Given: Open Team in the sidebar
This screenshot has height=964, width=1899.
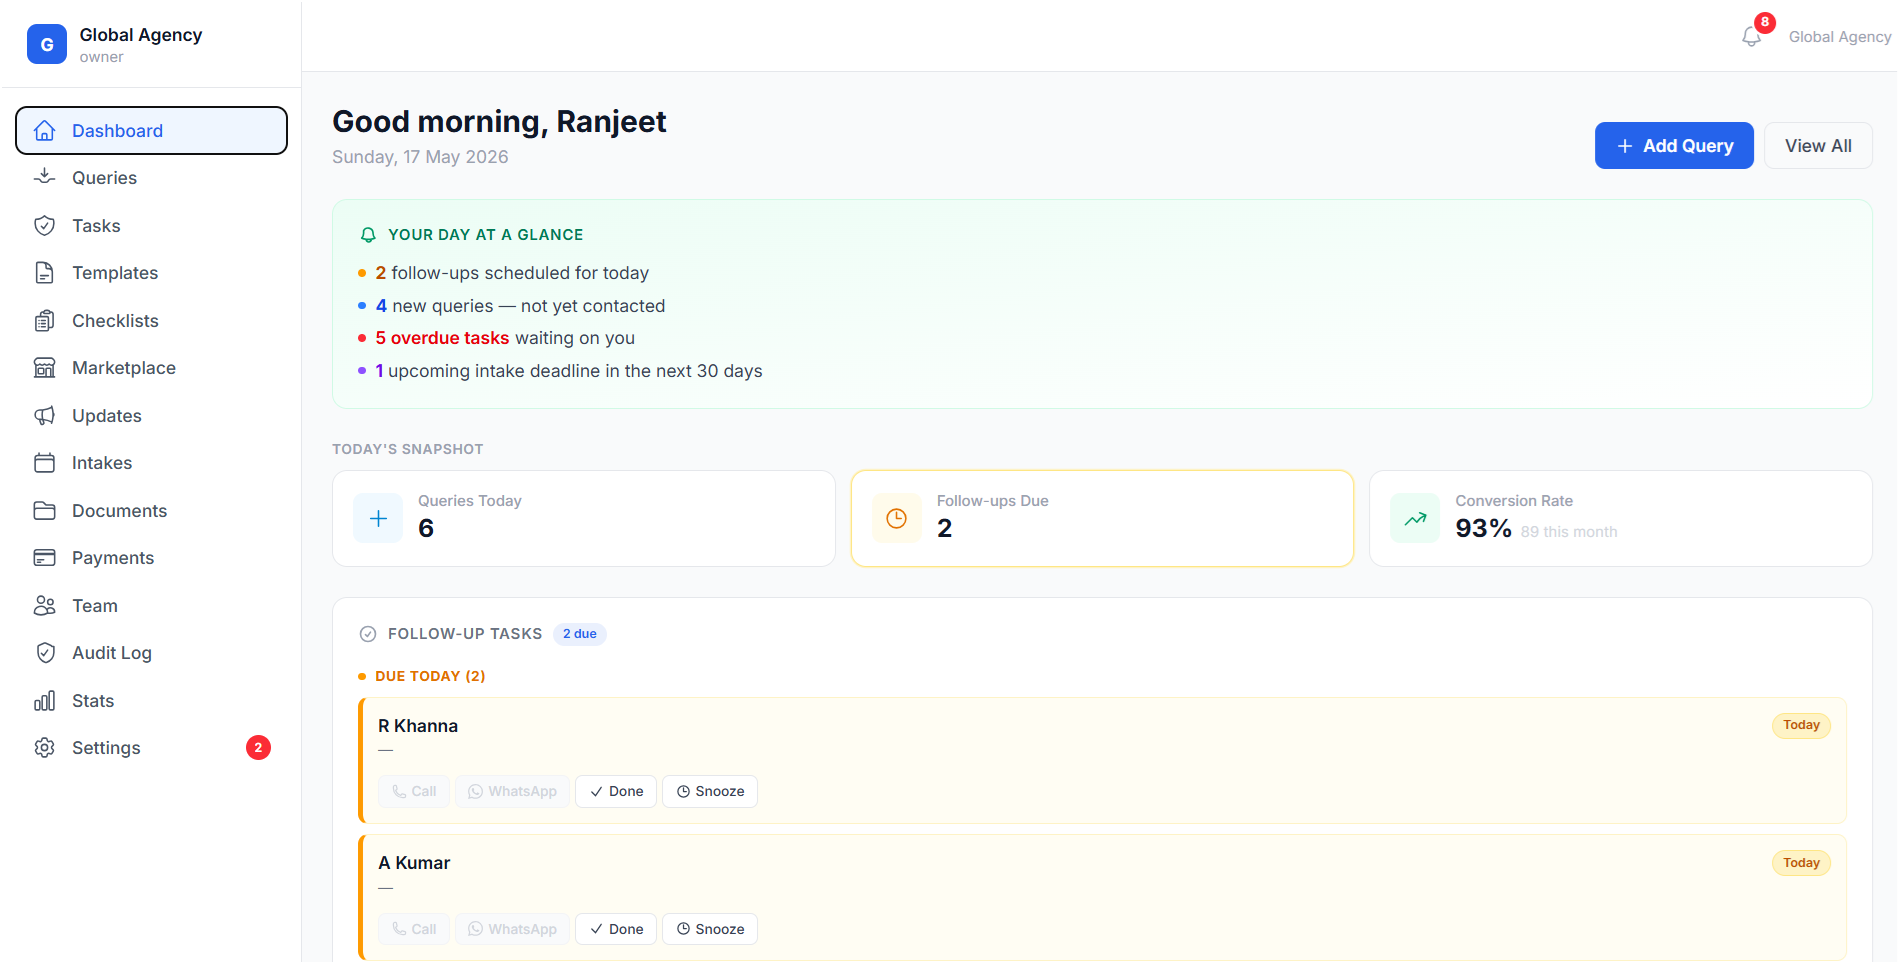Looking at the screenshot, I should point(151,606).
